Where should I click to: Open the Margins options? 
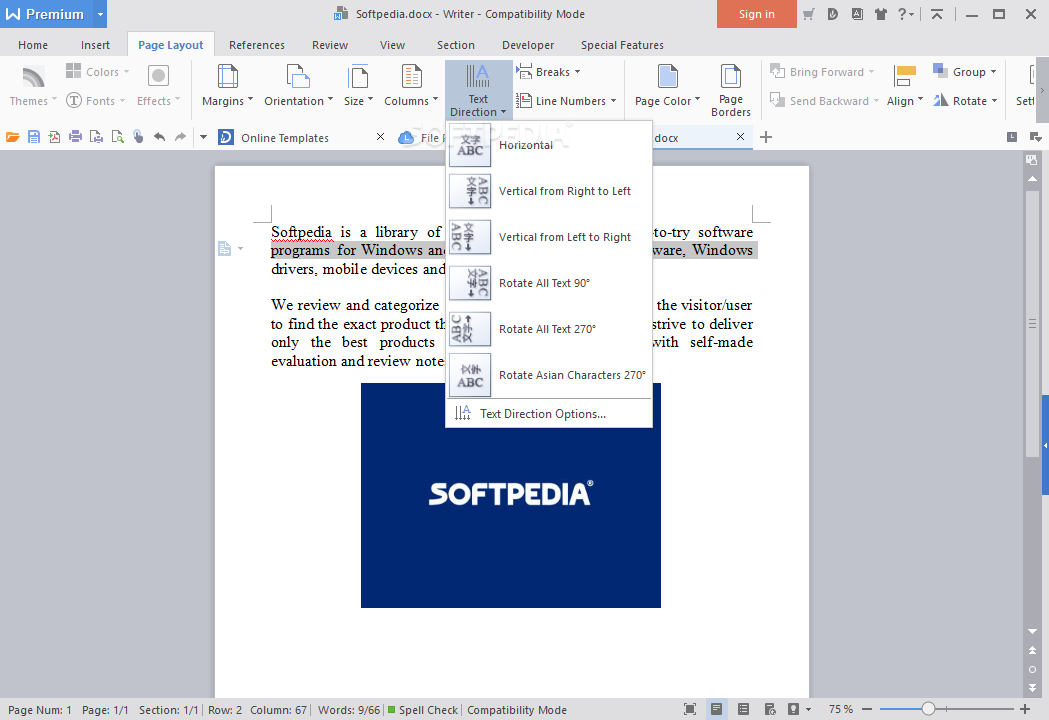click(x=227, y=86)
